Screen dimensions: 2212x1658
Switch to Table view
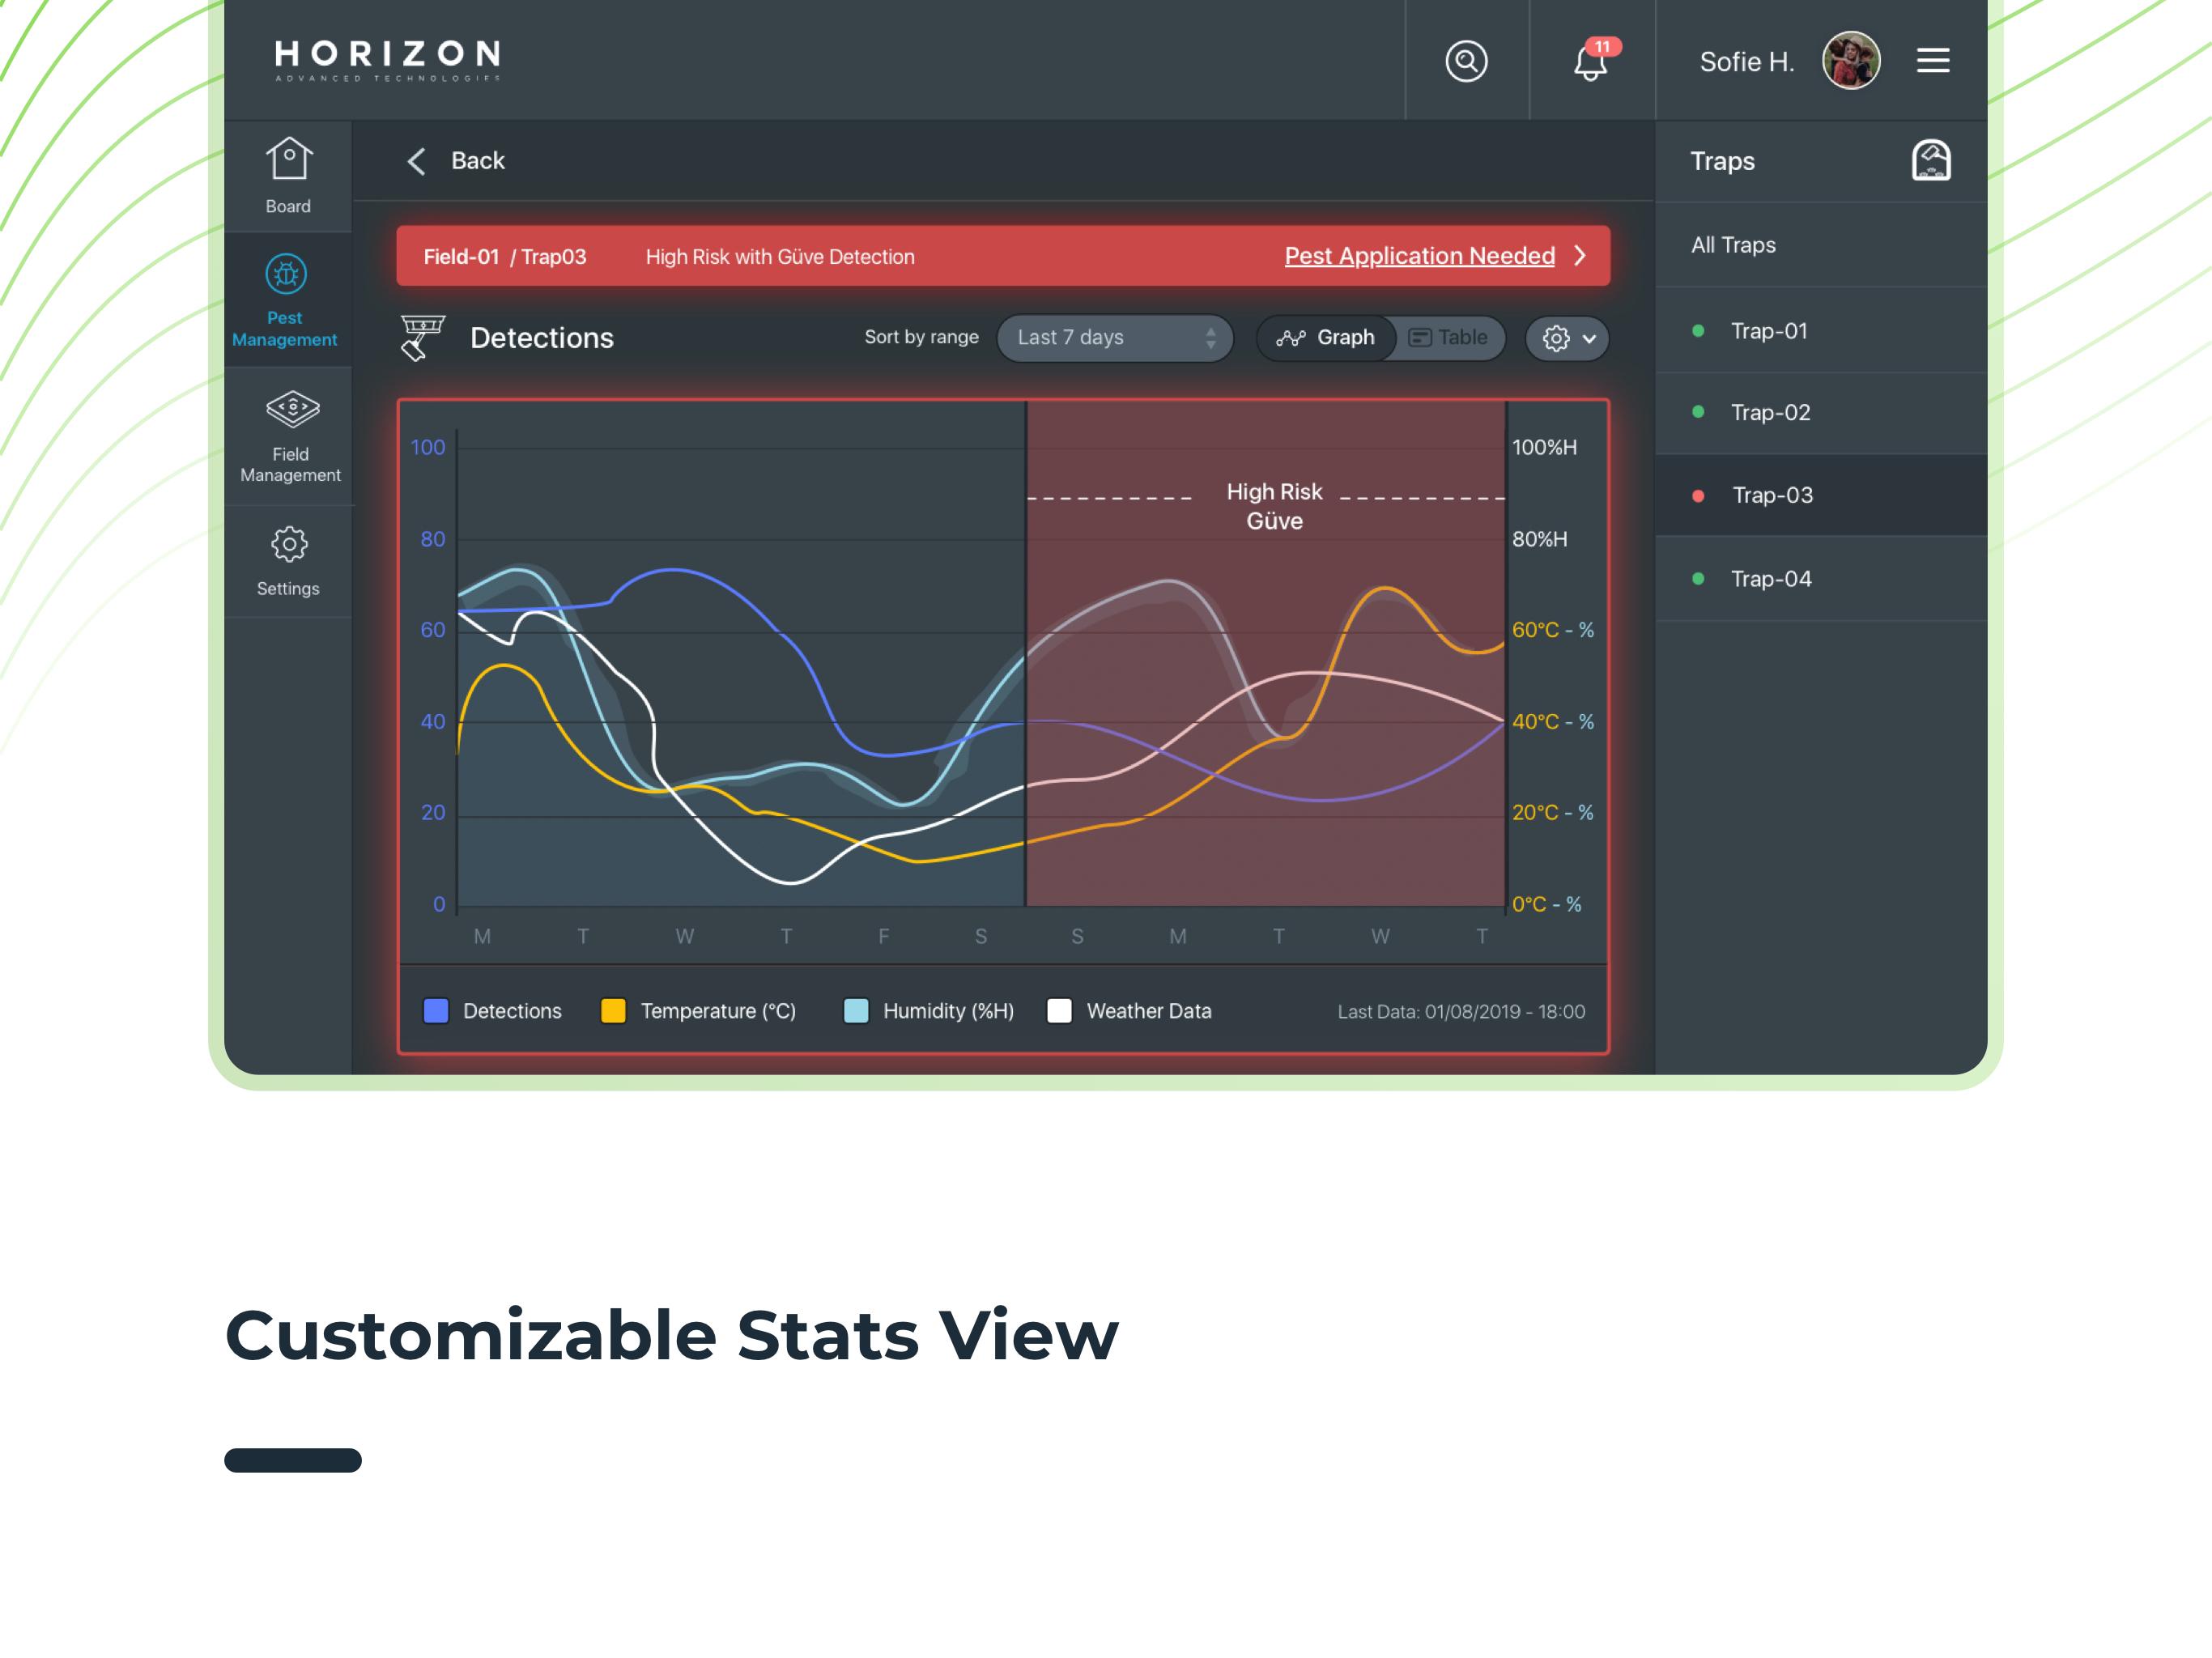coord(1449,338)
